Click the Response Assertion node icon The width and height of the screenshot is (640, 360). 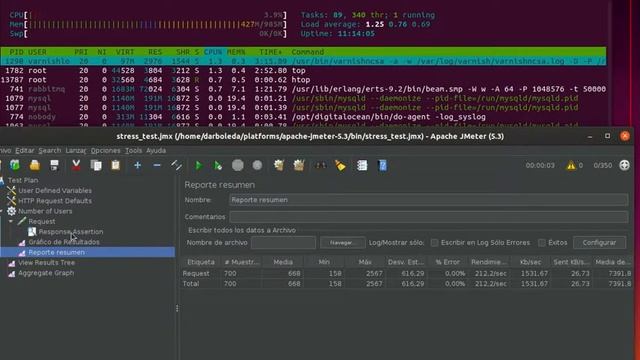(32, 231)
